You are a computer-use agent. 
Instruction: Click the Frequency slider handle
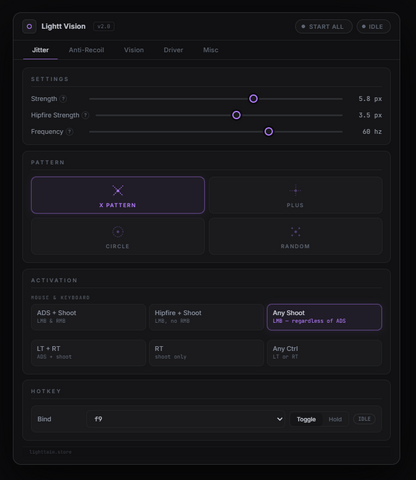point(269,132)
